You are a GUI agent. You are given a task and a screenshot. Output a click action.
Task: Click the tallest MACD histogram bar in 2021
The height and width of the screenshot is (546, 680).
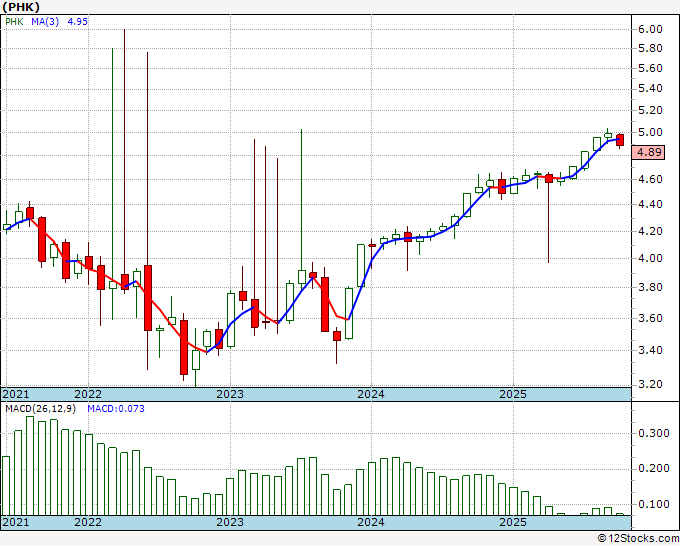tap(30, 466)
